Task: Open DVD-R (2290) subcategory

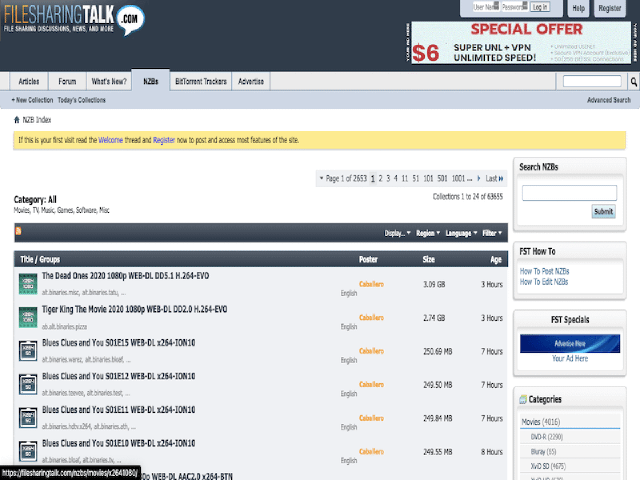Action: (x=547, y=437)
